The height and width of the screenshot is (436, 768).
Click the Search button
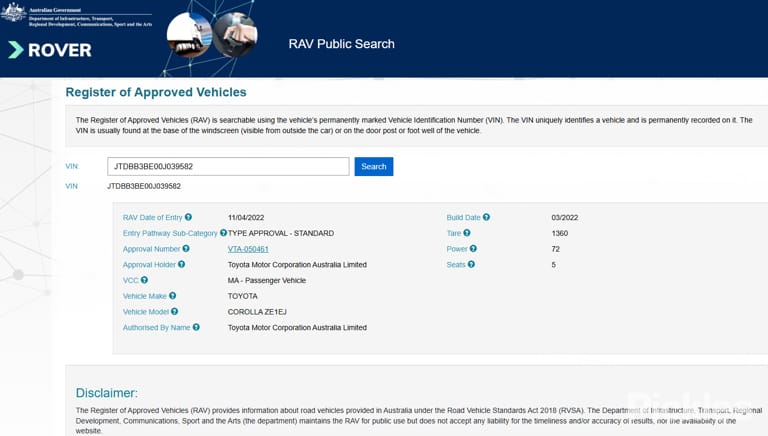[374, 167]
